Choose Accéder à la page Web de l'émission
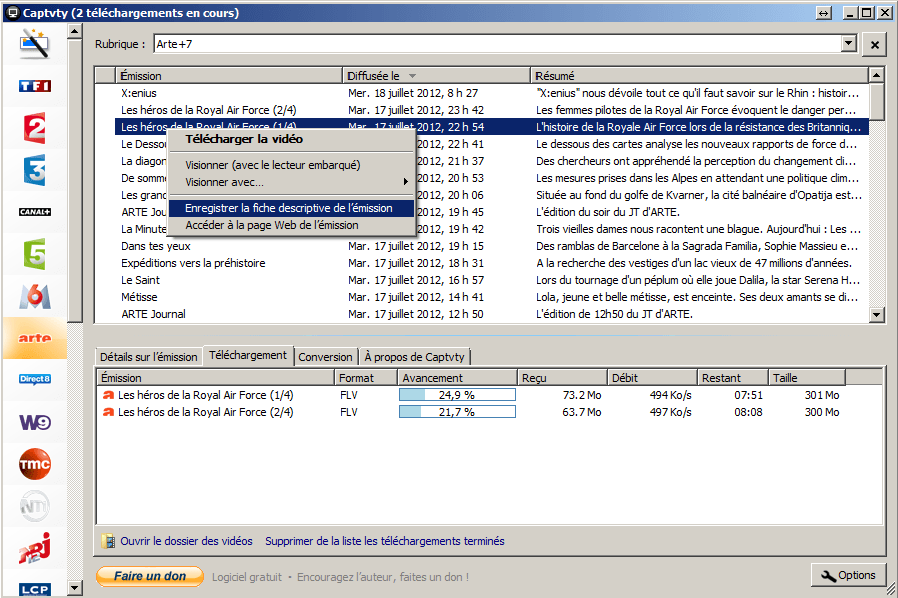The width and height of the screenshot is (898, 598). tap(292, 225)
